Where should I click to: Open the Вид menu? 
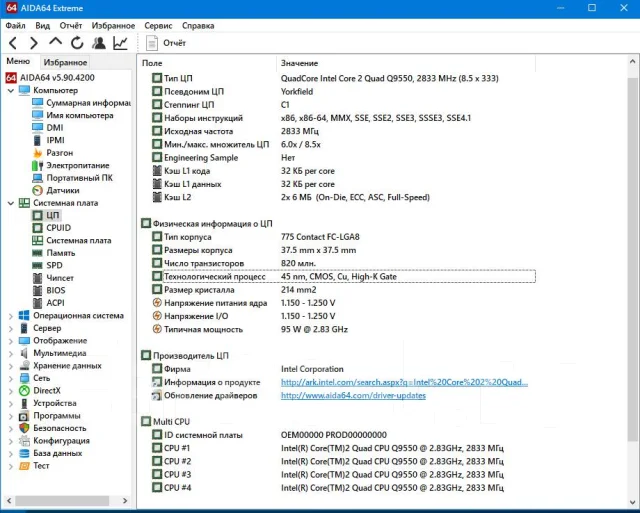pos(42,26)
